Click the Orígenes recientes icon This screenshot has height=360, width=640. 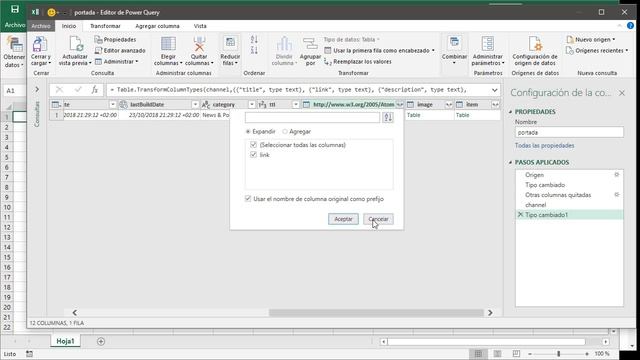pos(570,51)
